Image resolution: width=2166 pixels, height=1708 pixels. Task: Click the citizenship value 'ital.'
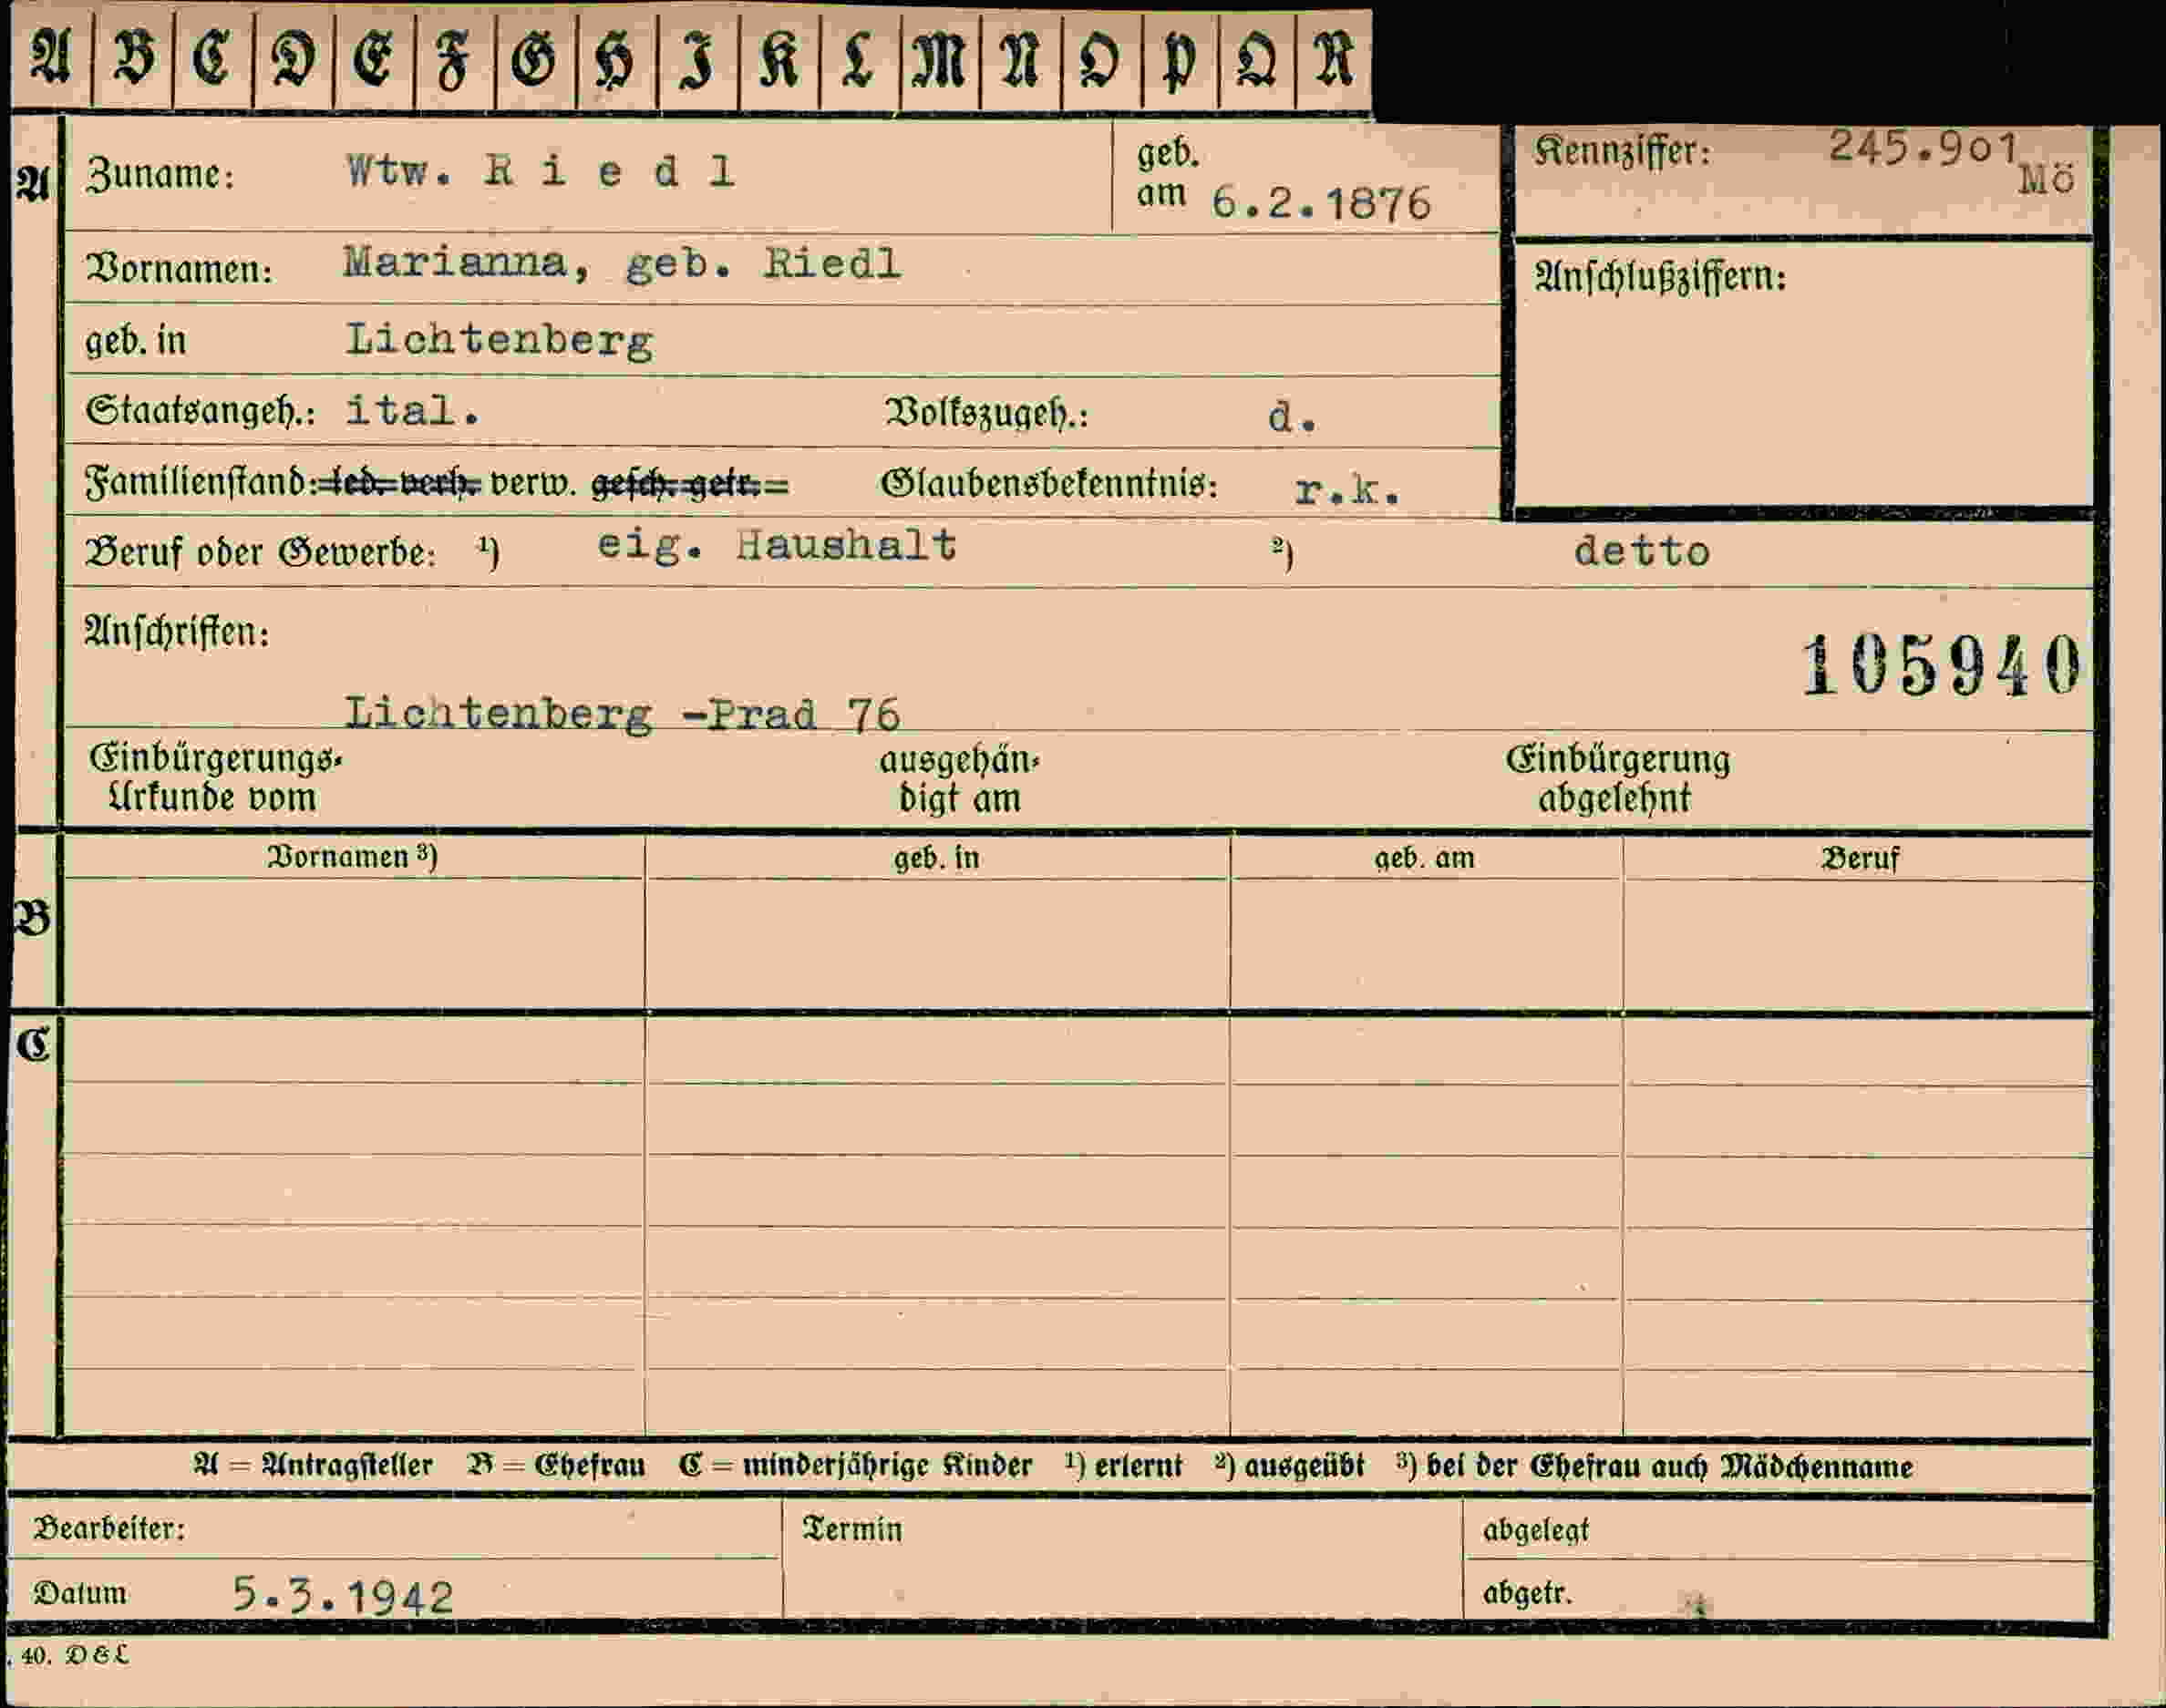(413, 410)
